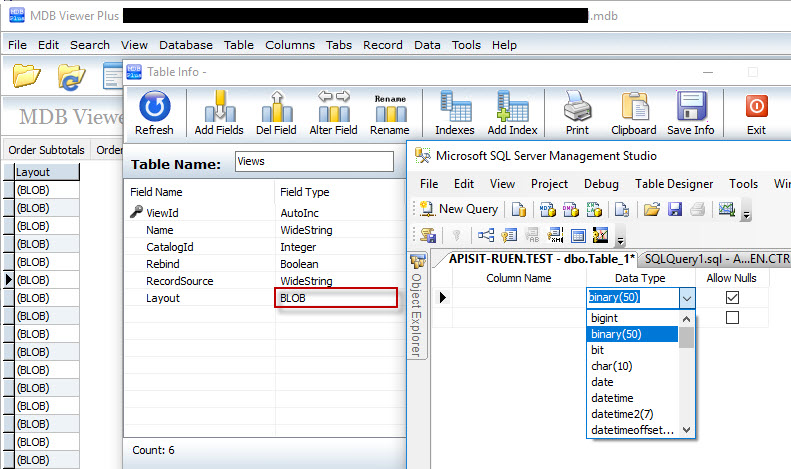
Task: Select the ViewId field row
Action: 265,213
